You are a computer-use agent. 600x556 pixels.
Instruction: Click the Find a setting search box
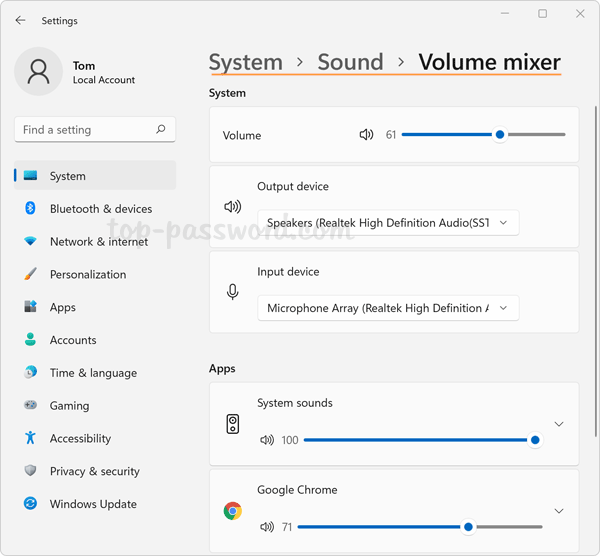(85, 129)
